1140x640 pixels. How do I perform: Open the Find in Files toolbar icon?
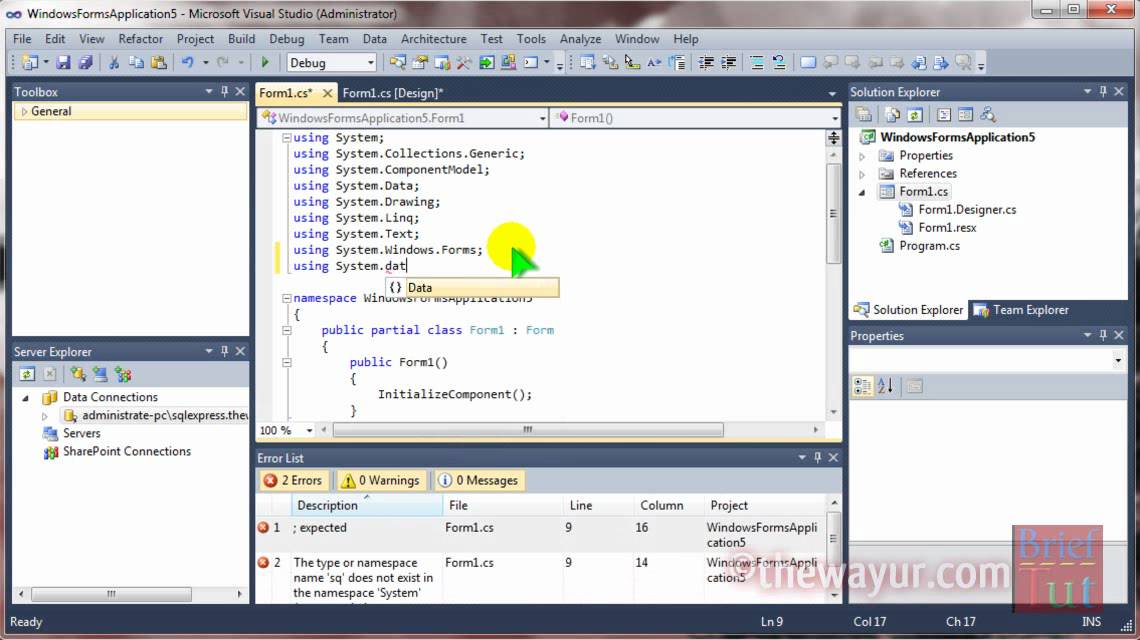[x=398, y=63]
